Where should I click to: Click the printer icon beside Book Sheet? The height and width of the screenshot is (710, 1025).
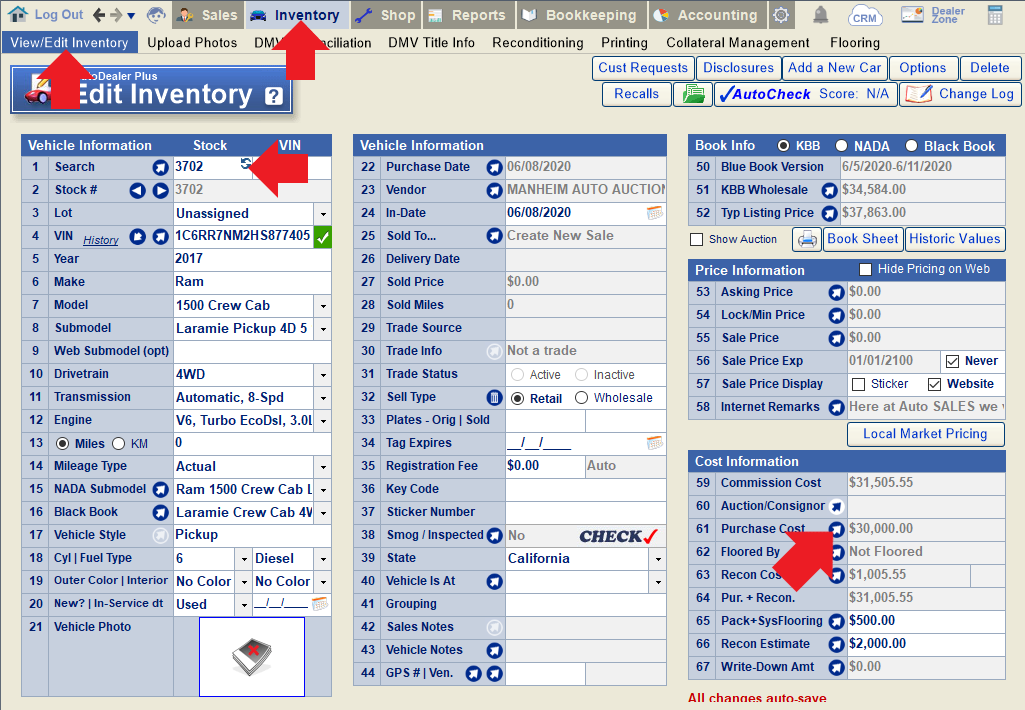807,239
